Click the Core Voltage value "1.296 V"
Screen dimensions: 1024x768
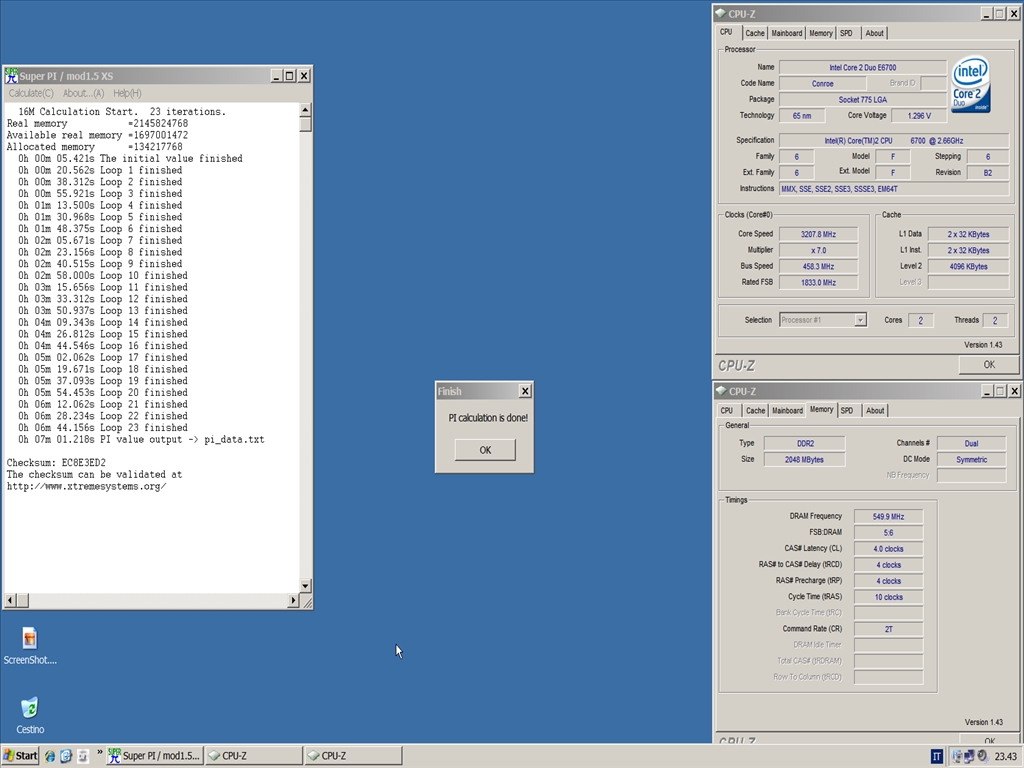tap(919, 116)
